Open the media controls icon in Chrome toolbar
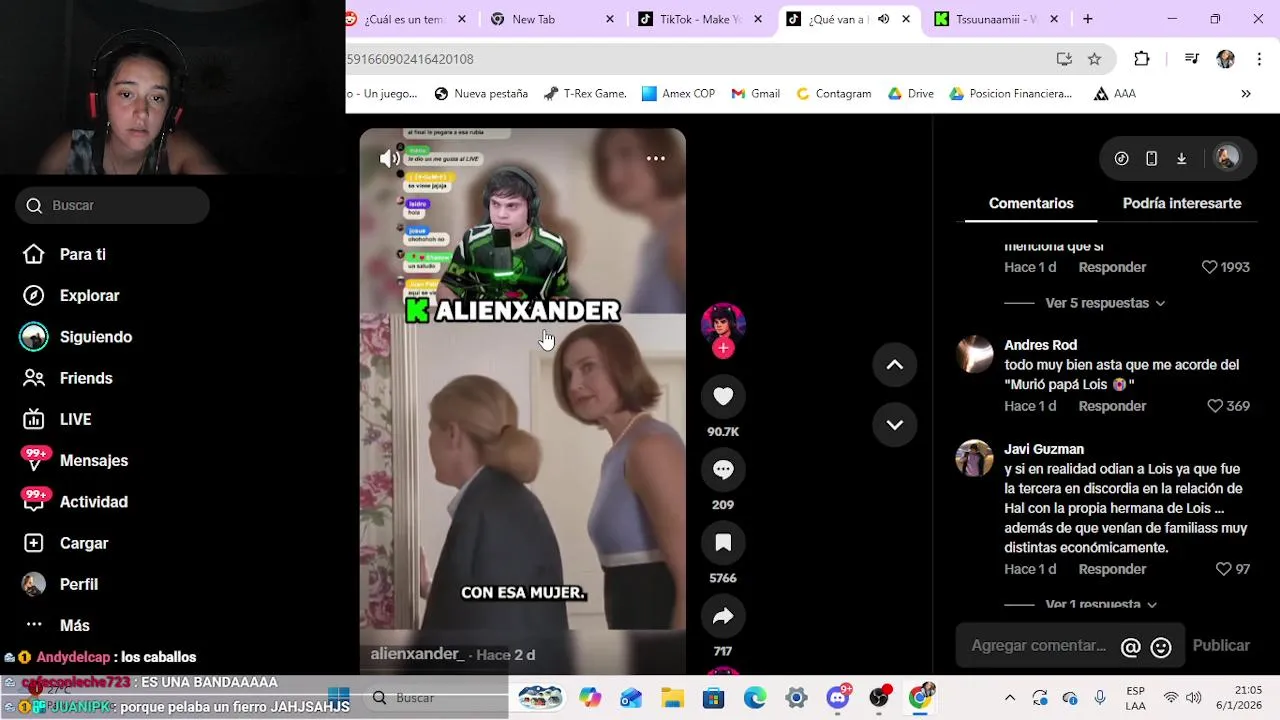1280x720 pixels. (1191, 59)
